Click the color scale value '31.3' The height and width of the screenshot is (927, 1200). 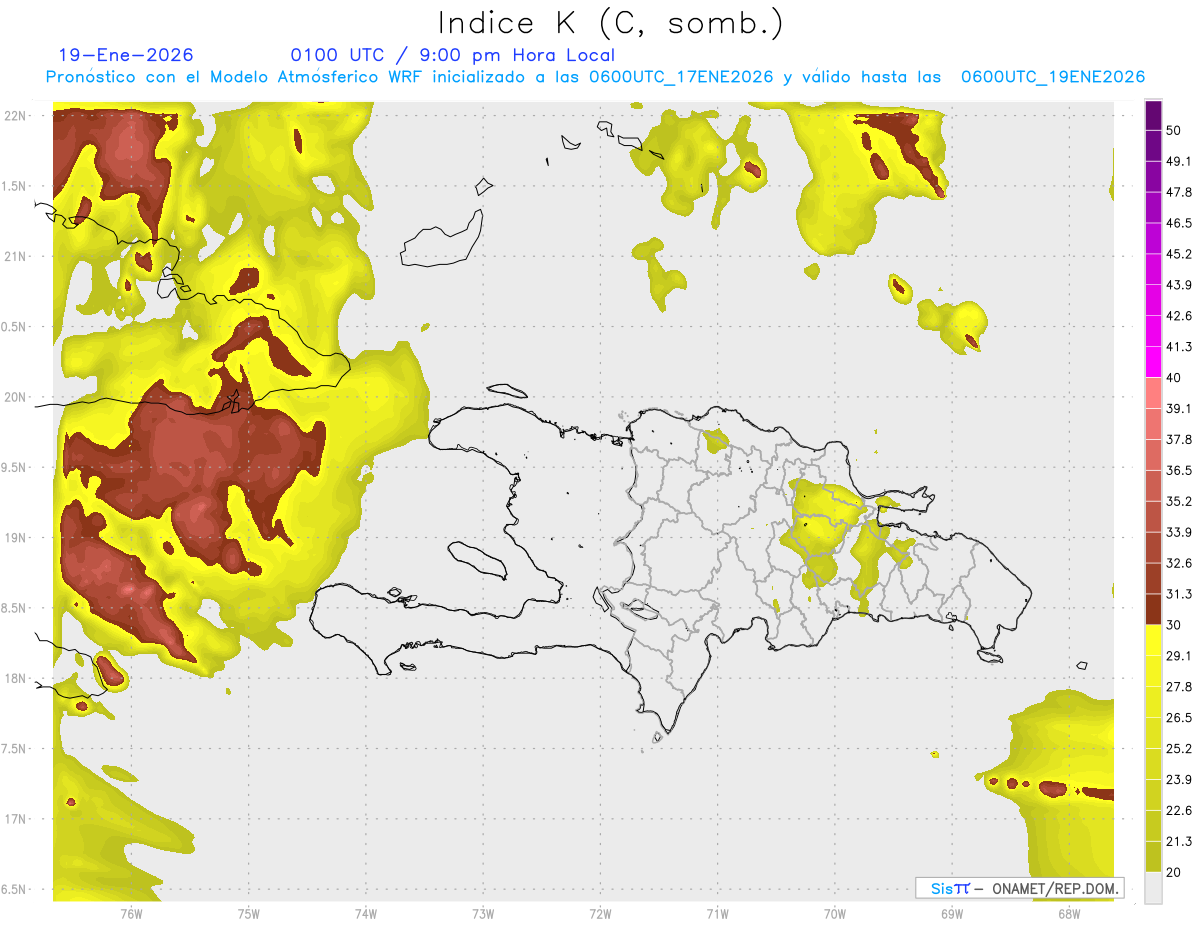(1179, 594)
